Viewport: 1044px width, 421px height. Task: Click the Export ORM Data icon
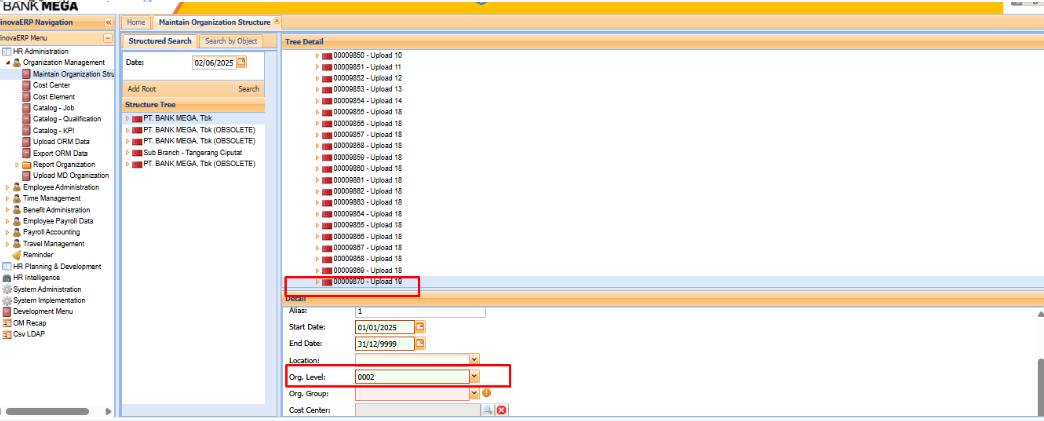[x=27, y=153]
